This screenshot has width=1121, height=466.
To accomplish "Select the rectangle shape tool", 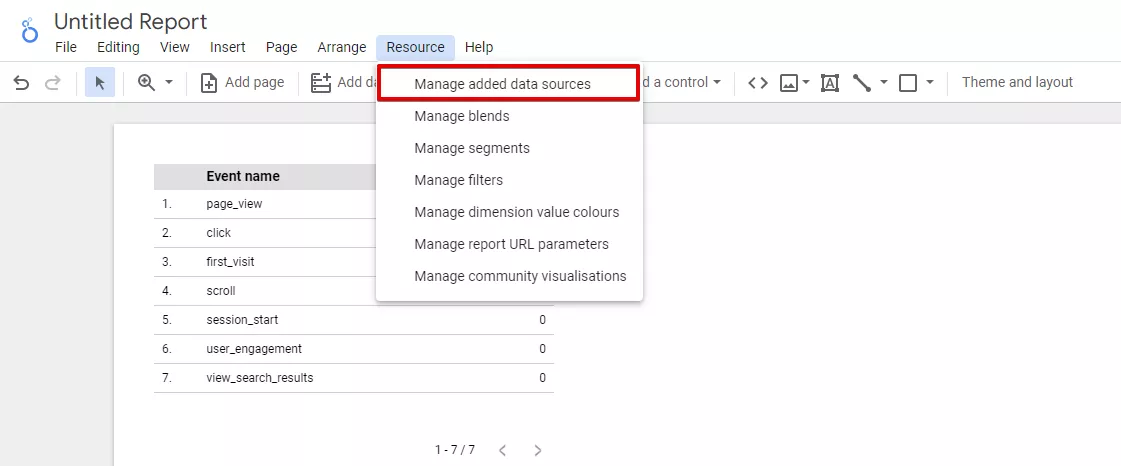I will (x=908, y=83).
